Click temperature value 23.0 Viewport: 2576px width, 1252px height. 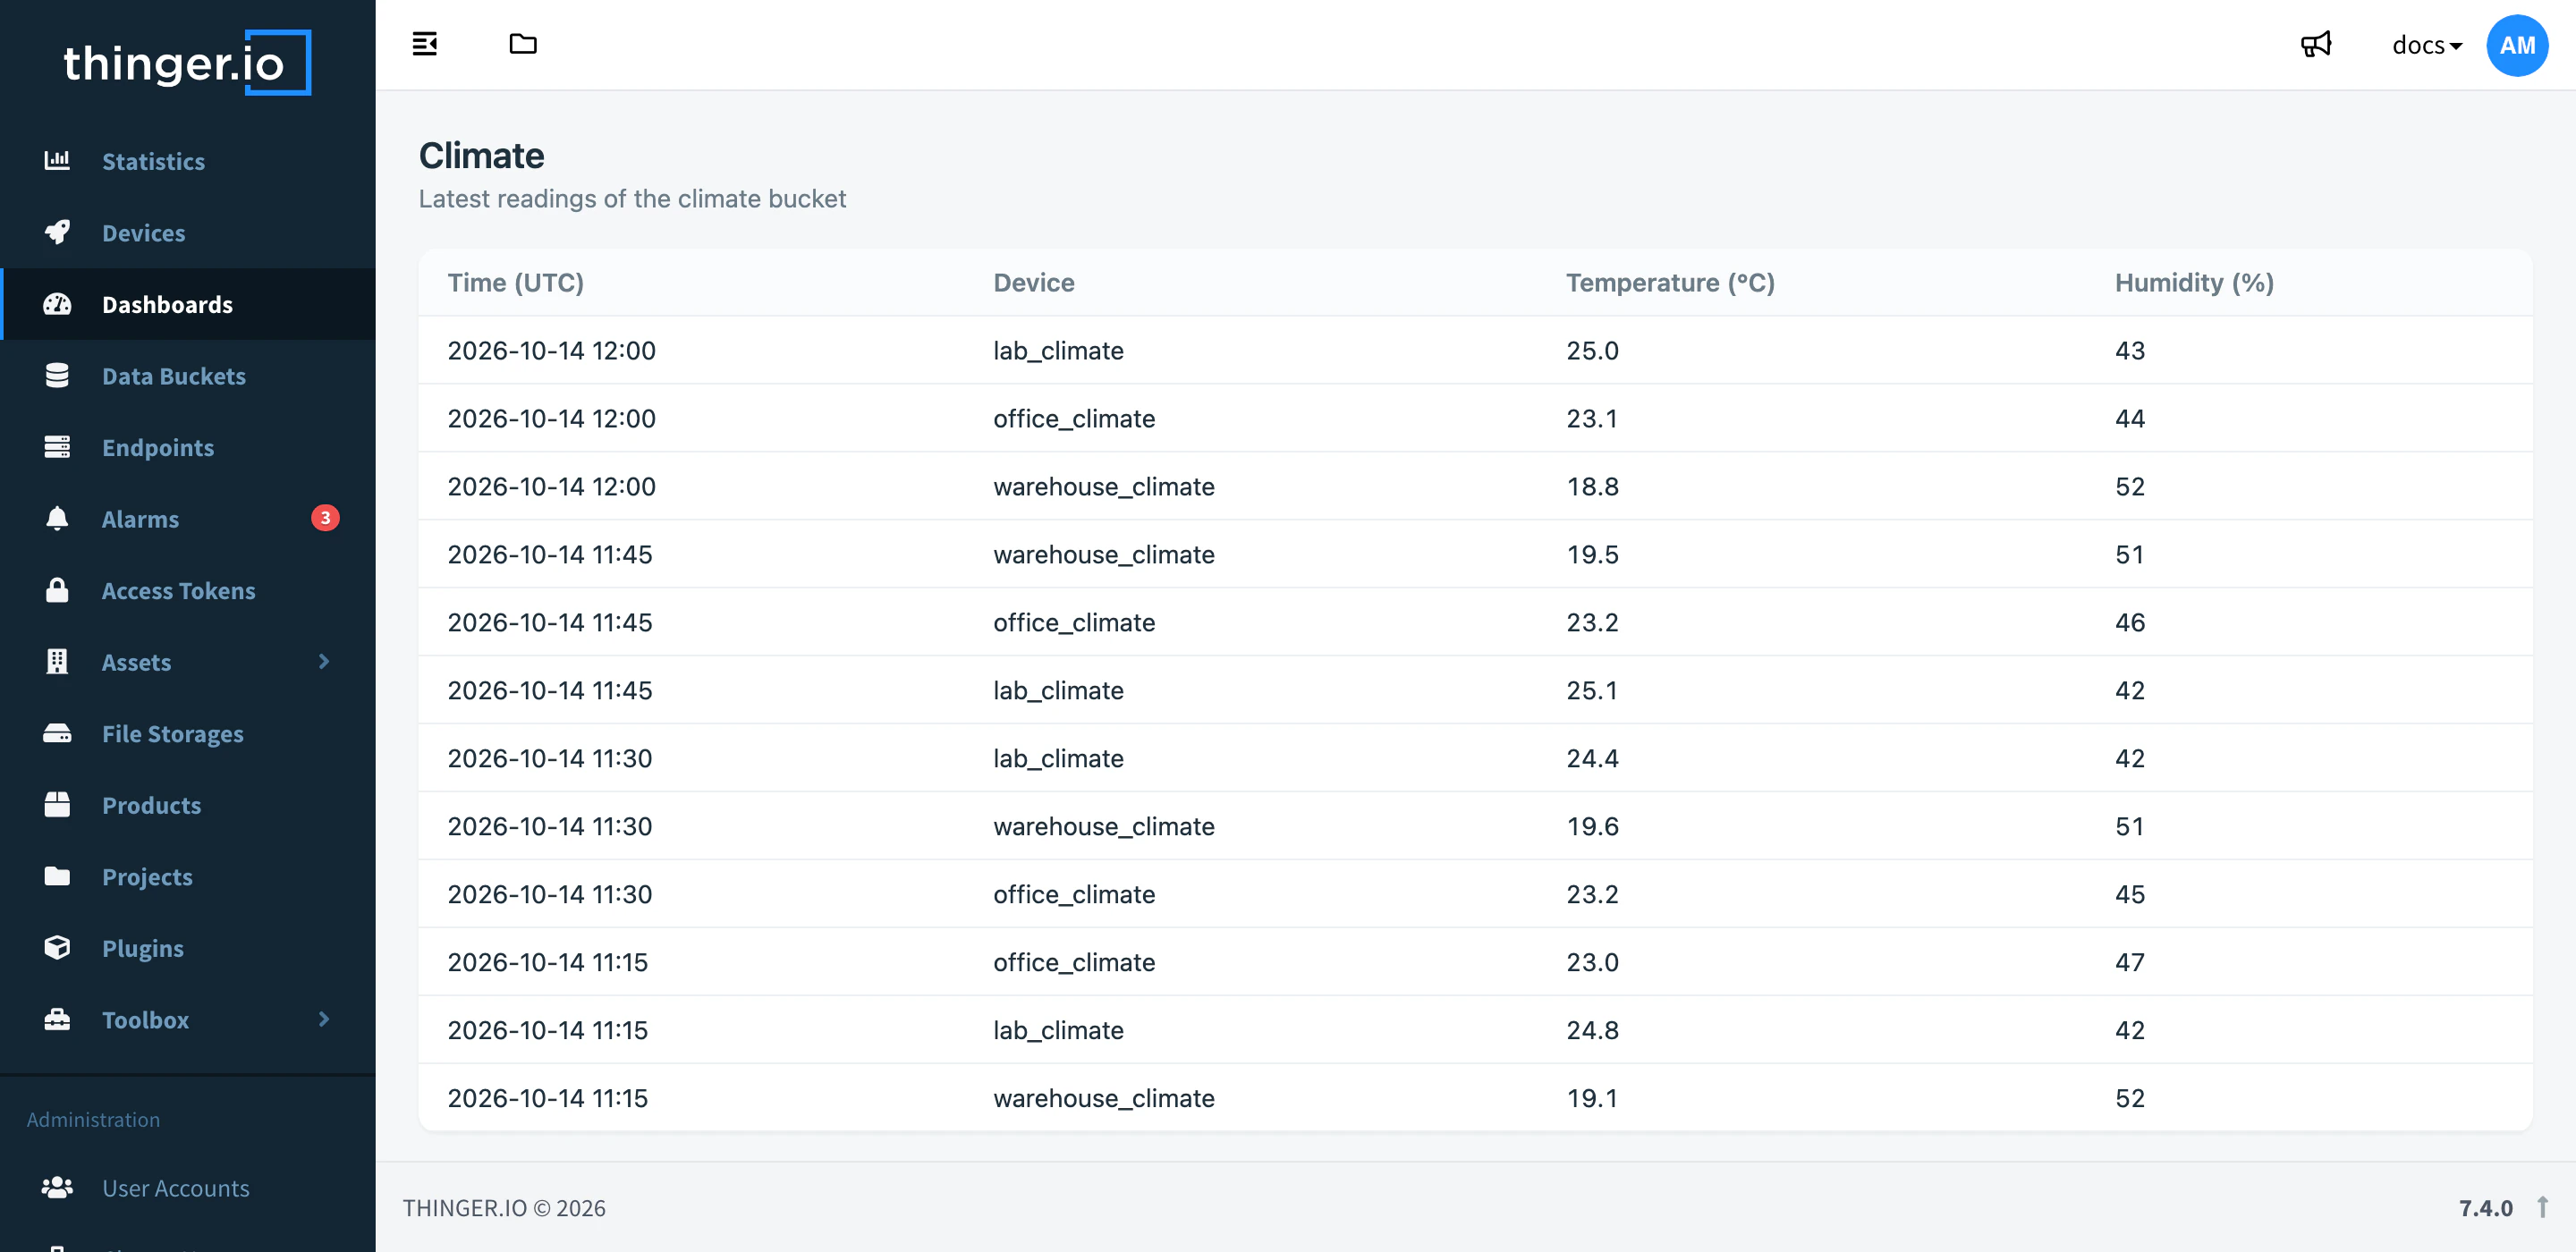1592,962
